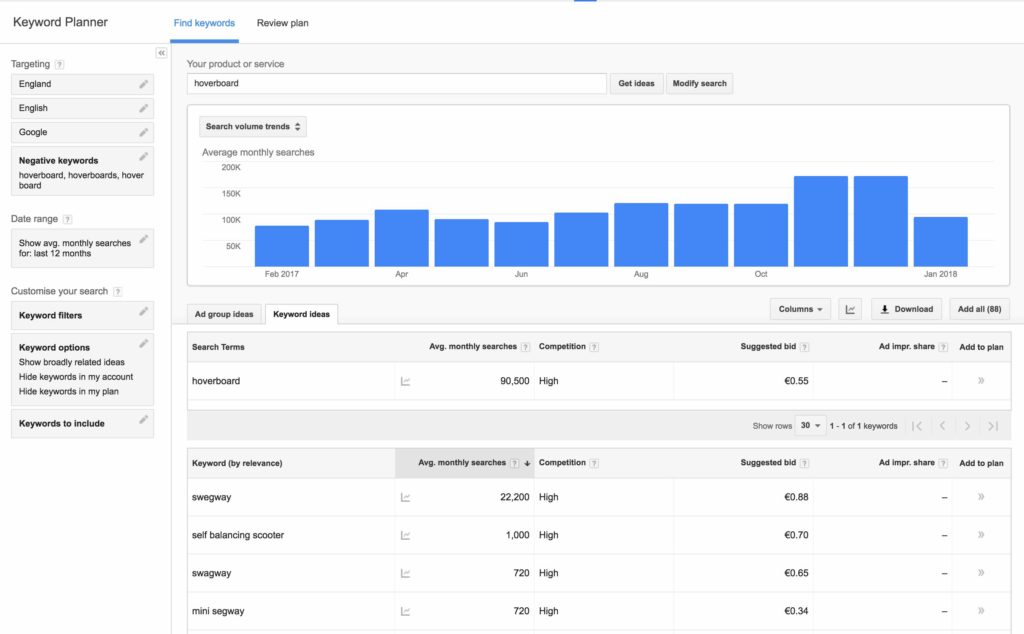Click Hide keywords in my account text
The width and height of the screenshot is (1024, 634).
pos(76,377)
